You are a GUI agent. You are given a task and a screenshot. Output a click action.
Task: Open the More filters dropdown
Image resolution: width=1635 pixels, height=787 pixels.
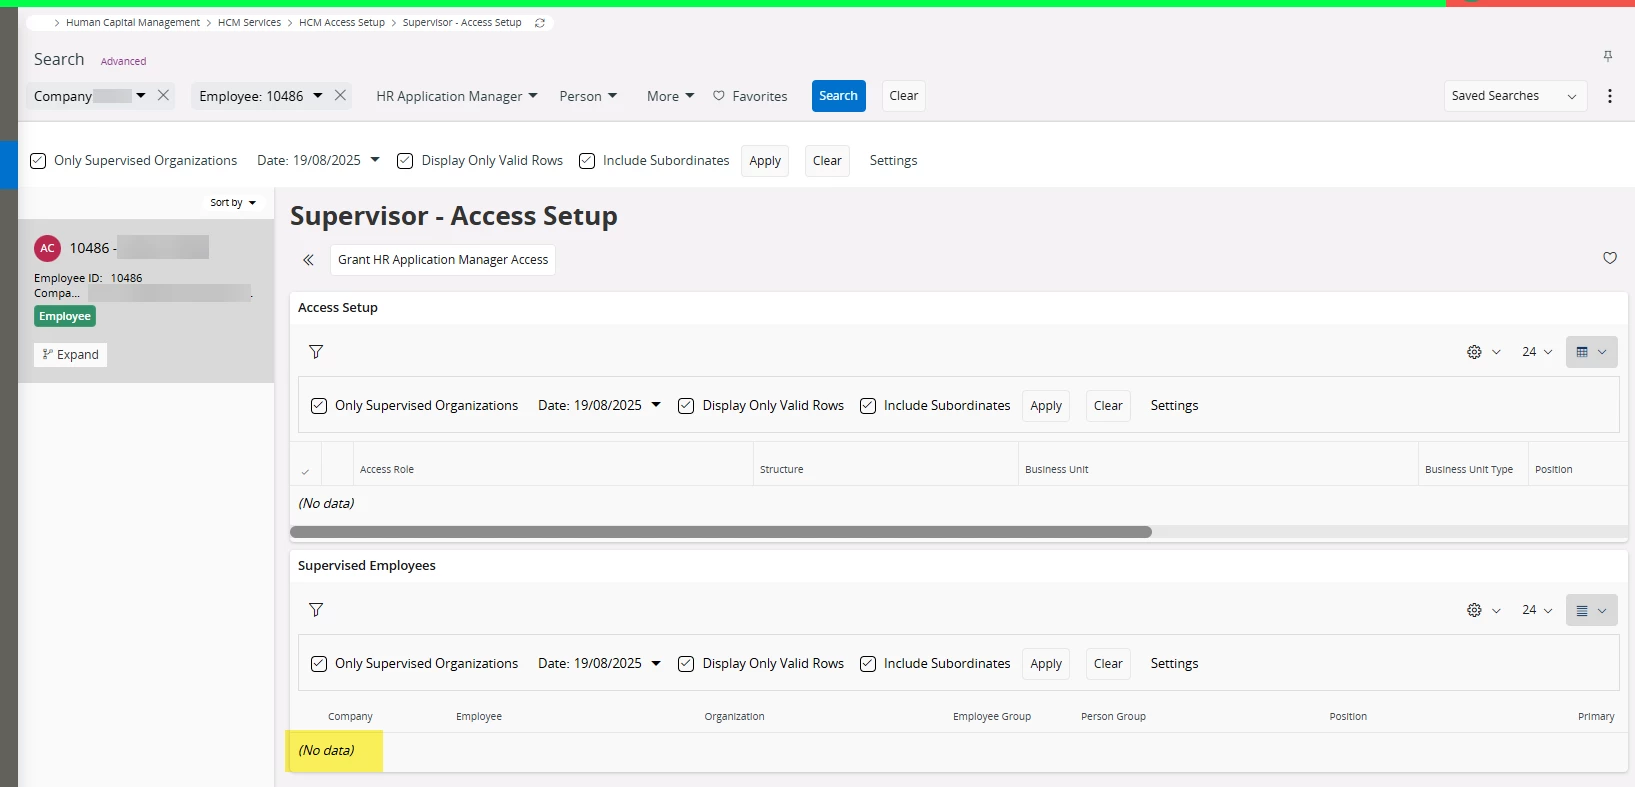point(671,96)
